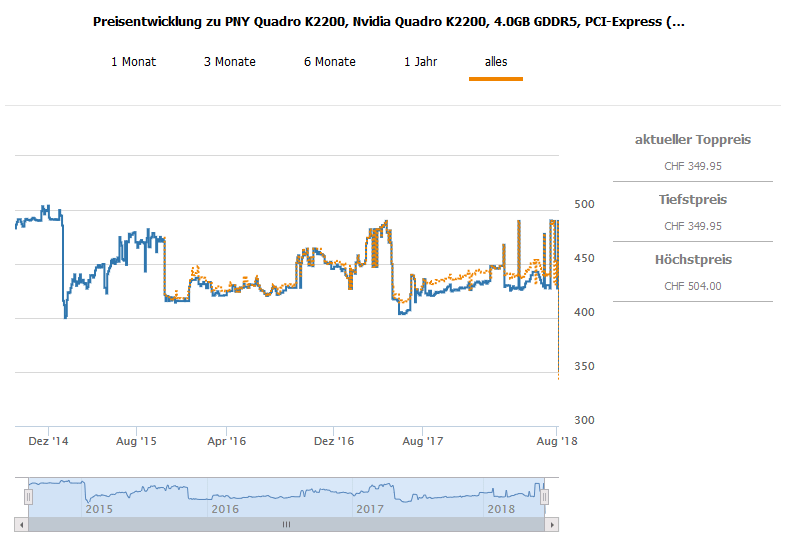Click the Tiefstpreis CHF 349.95 value

pos(693,226)
